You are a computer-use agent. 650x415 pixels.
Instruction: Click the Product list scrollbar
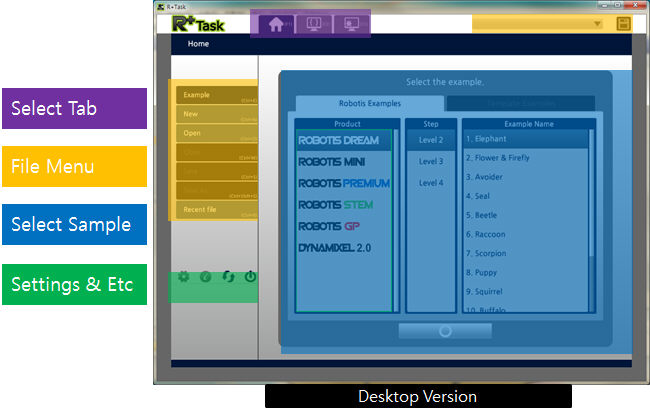(395, 221)
